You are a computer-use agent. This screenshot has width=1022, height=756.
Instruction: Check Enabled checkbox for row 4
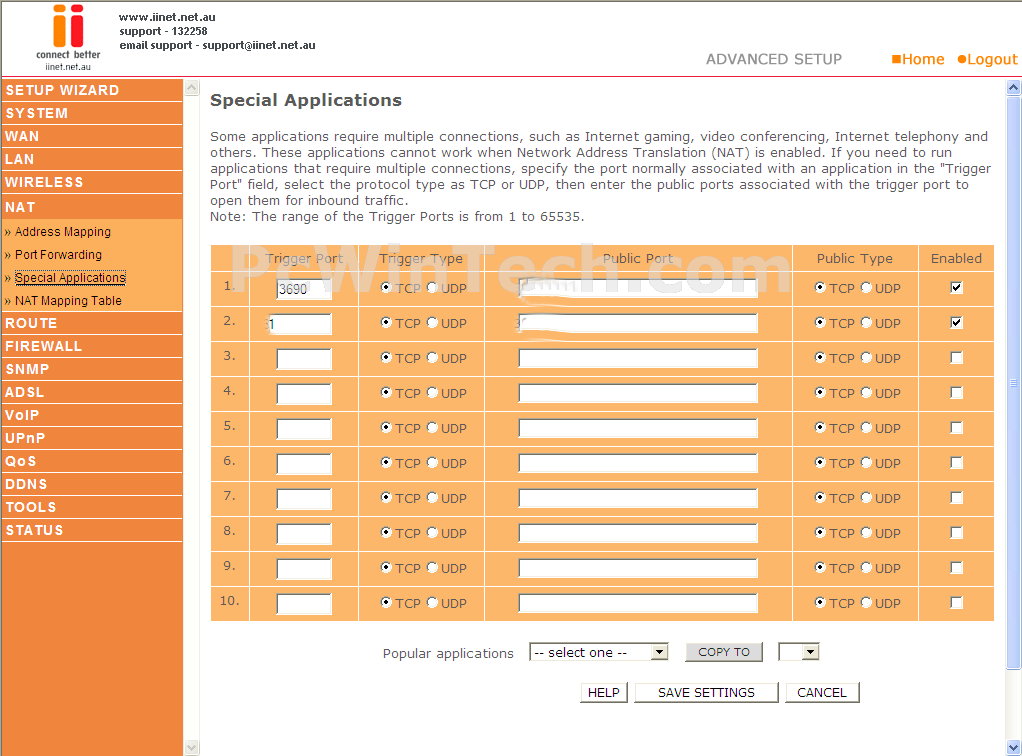[956, 393]
